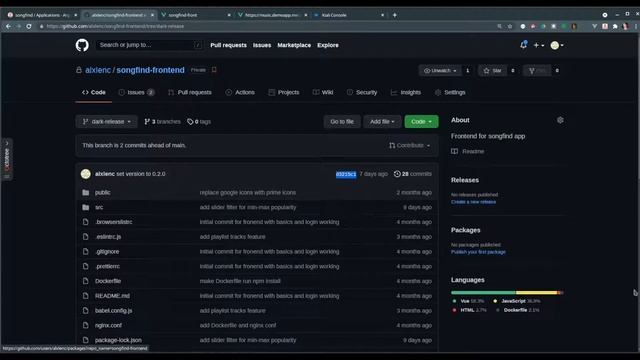The width and height of the screenshot is (640, 360).
Task: Open Issues in the top navigation
Action: coord(262,45)
